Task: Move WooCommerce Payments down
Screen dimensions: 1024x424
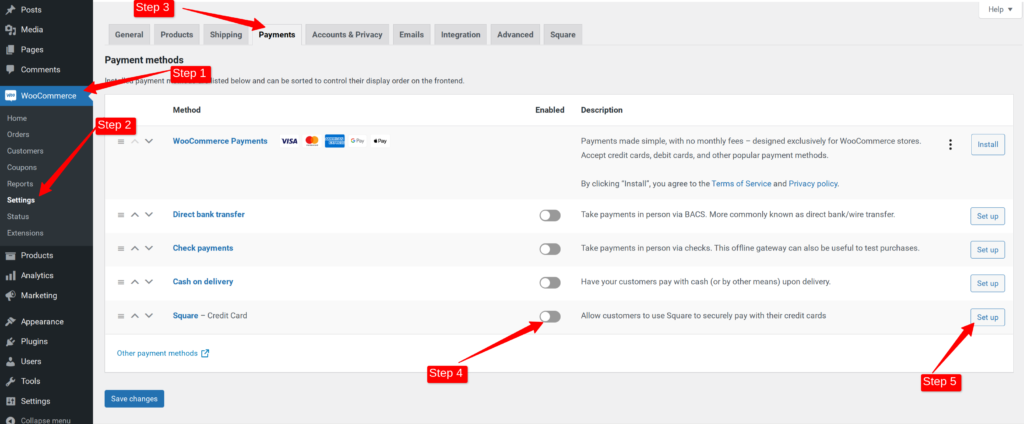Action: pyautogui.click(x=149, y=142)
